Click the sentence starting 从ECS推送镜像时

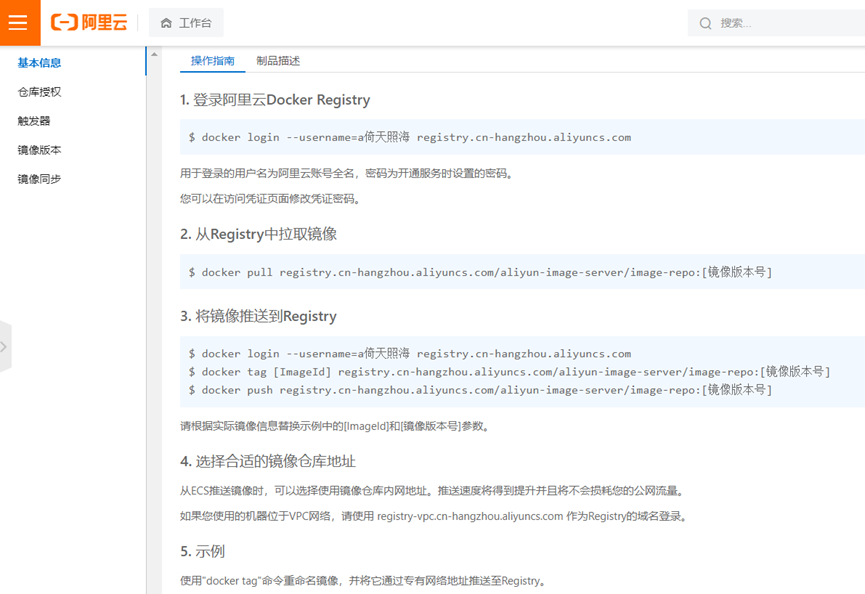pos(434,490)
